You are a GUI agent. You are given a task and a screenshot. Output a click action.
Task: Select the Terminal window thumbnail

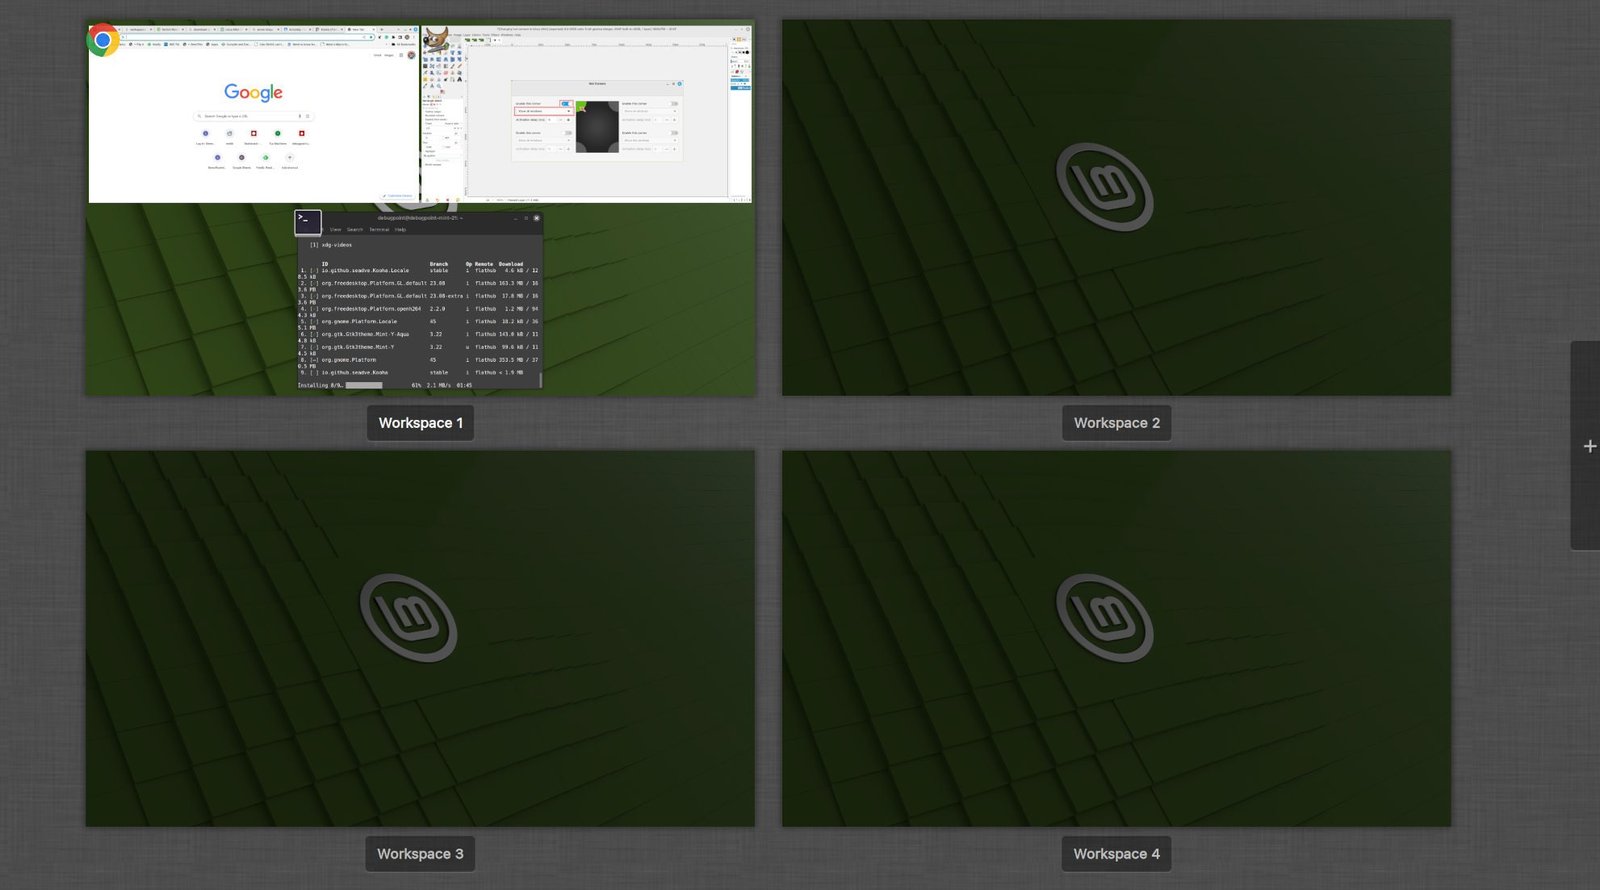(420, 299)
